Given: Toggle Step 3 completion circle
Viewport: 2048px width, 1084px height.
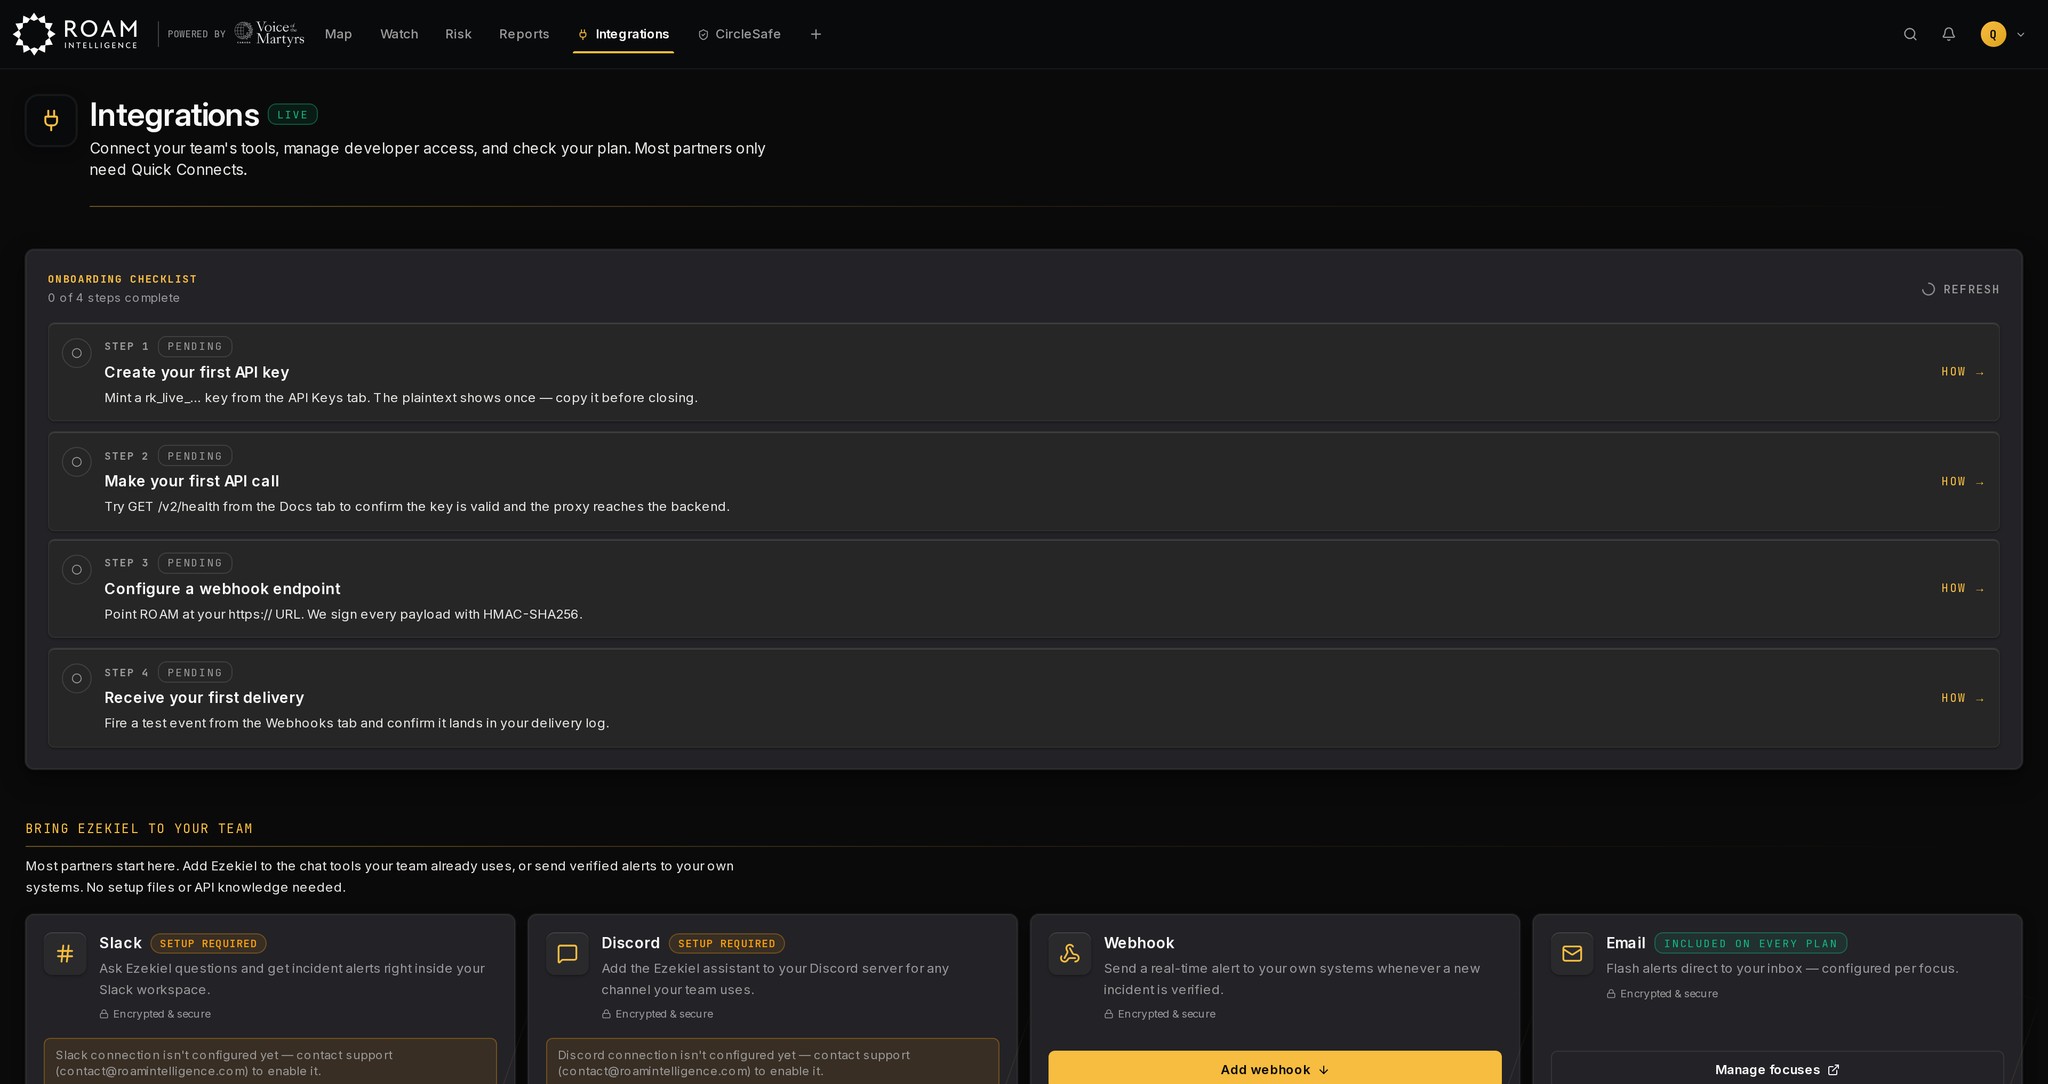Looking at the screenshot, I should coord(77,570).
